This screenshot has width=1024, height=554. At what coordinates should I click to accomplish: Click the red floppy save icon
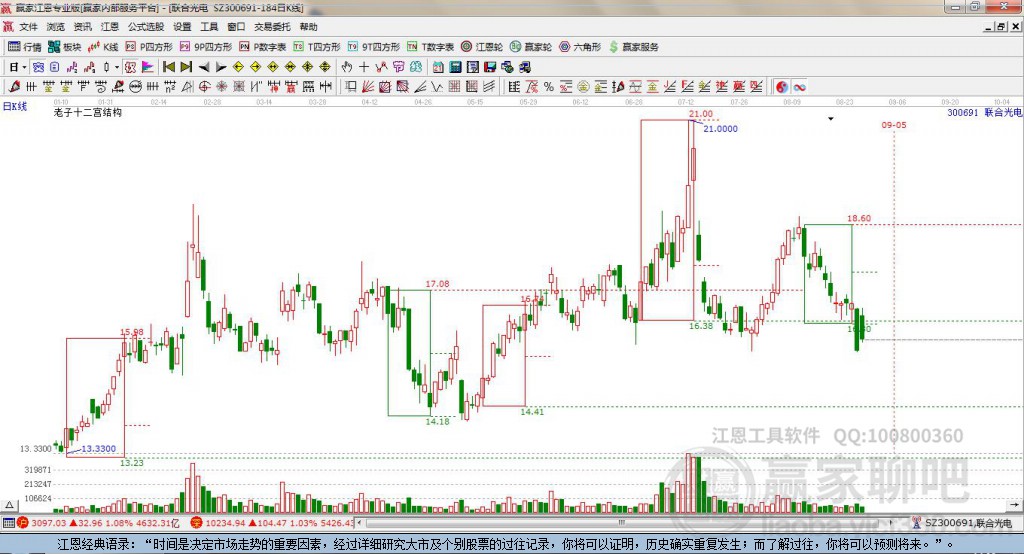tap(490, 67)
